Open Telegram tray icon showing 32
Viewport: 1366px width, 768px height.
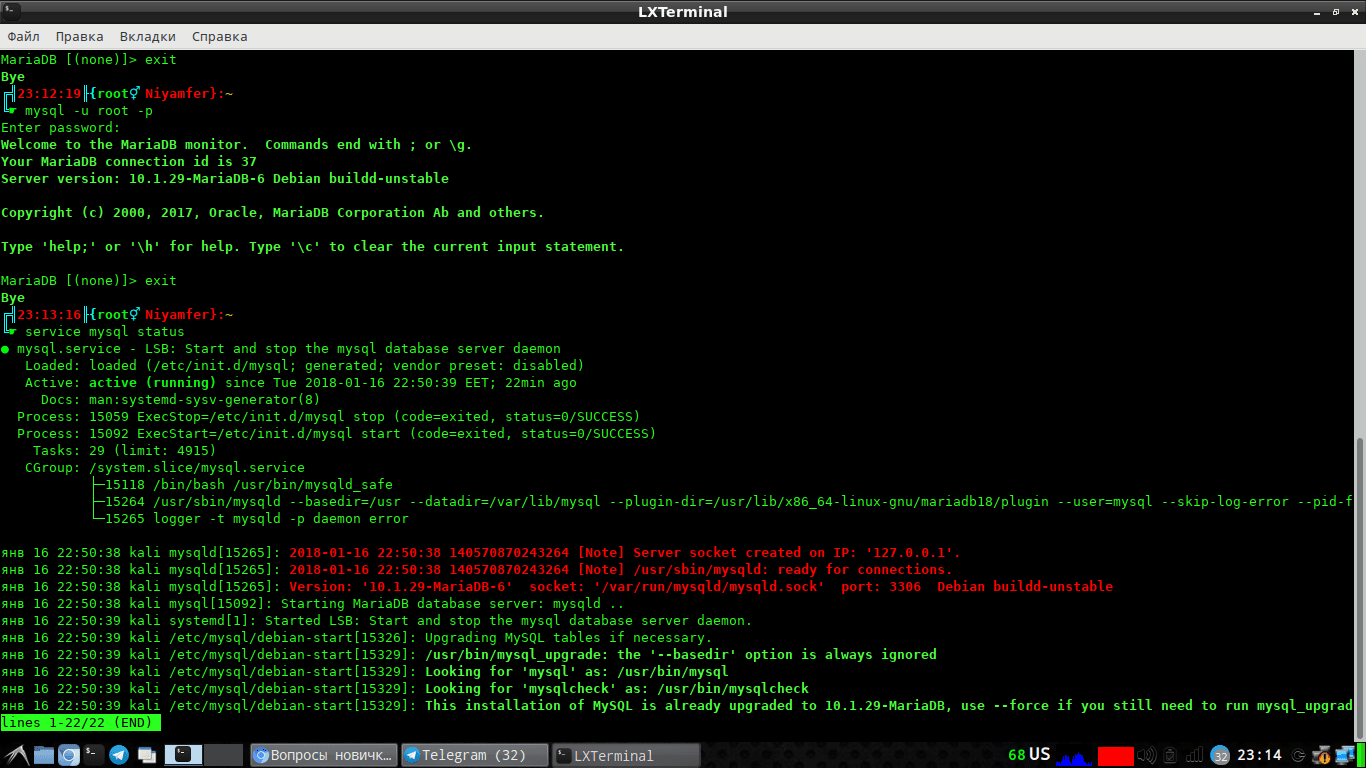(1220, 756)
